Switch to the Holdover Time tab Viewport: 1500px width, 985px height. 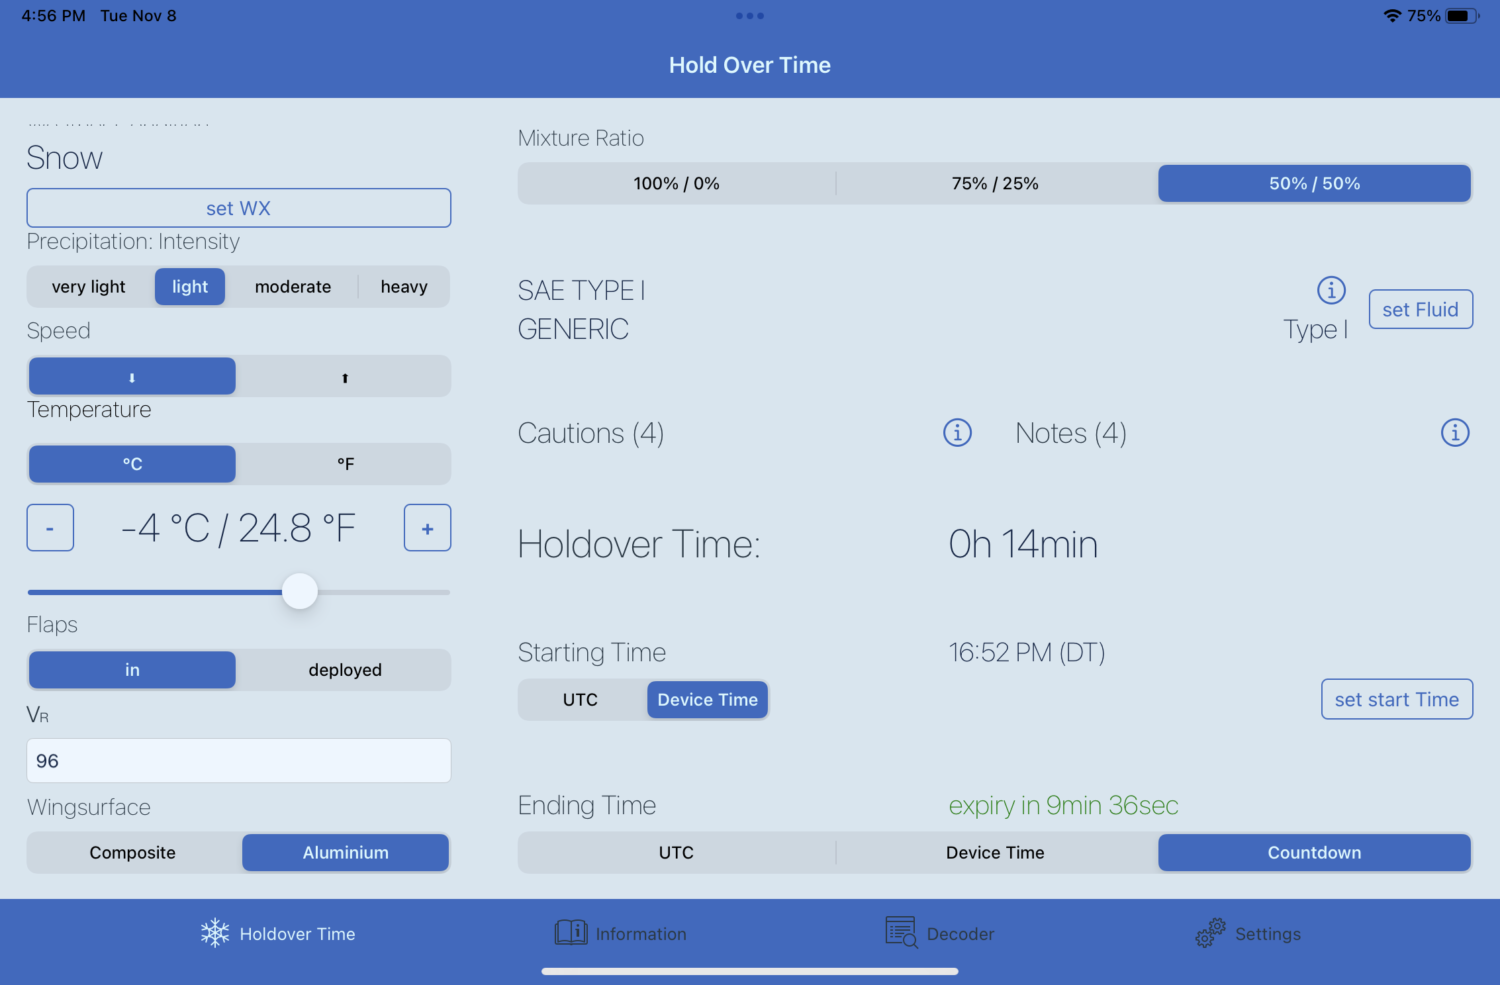click(x=277, y=933)
